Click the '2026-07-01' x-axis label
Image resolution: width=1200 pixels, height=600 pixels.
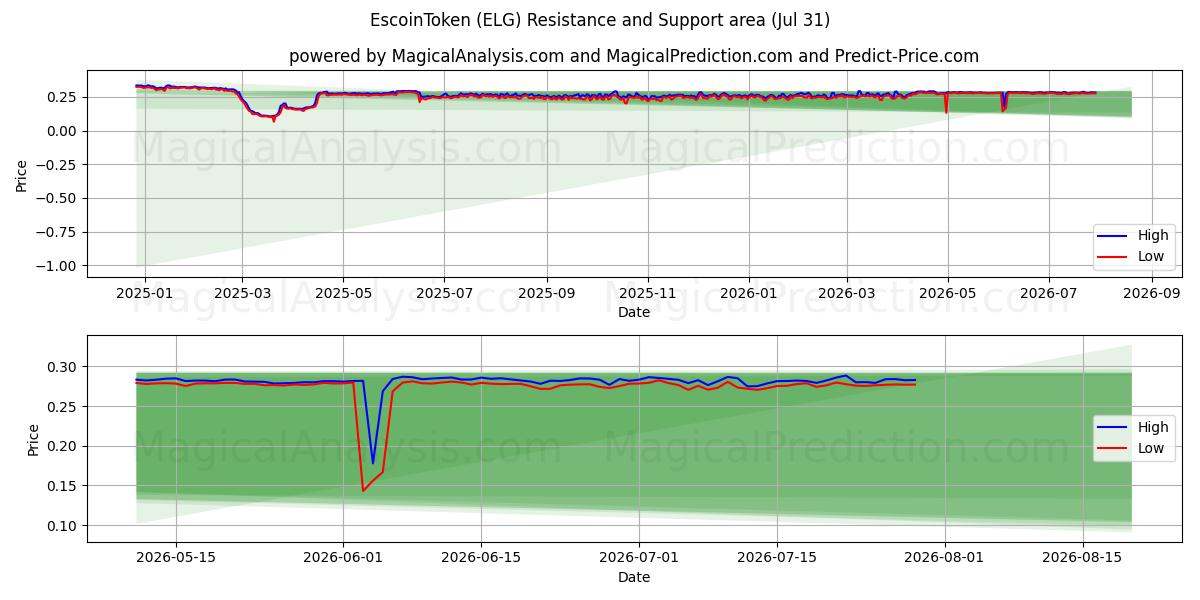pyautogui.click(x=639, y=559)
